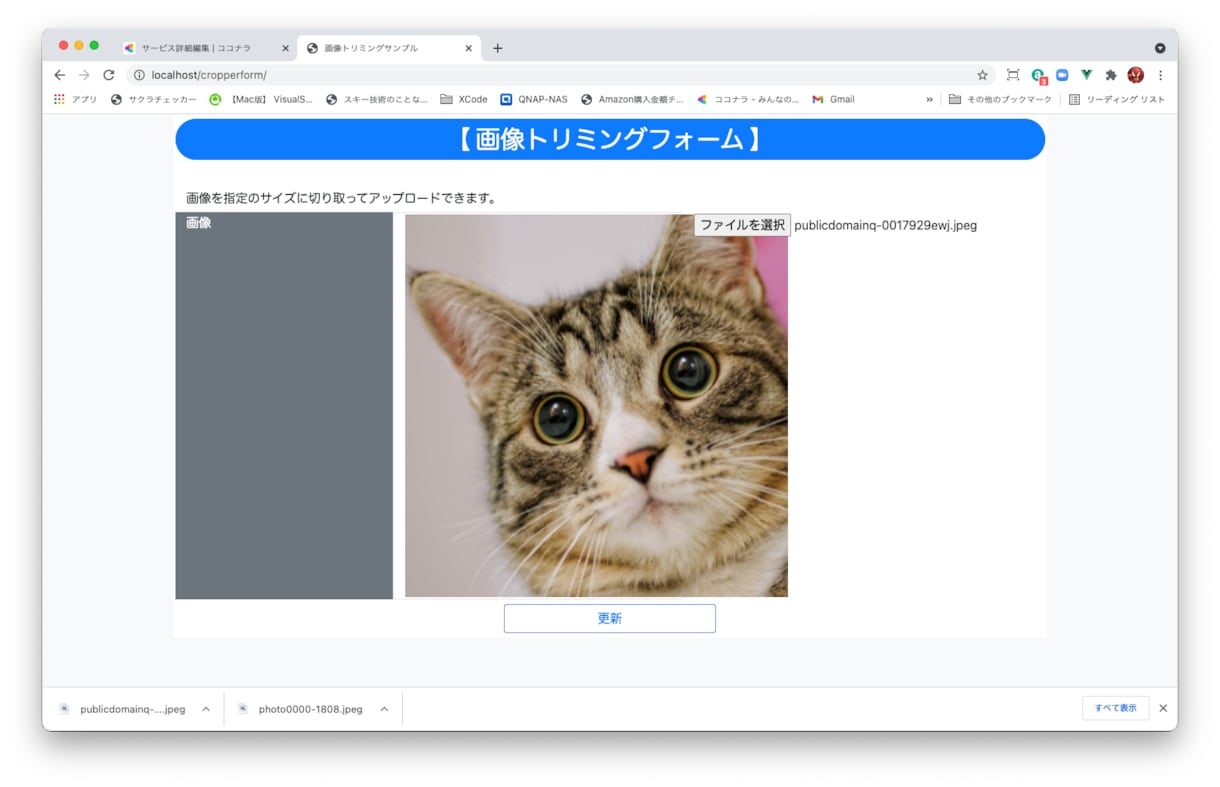The image size is (1220, 787).
Task: Show hidden bookmarks with the » chevron
Action: click(x=929, y=100)
